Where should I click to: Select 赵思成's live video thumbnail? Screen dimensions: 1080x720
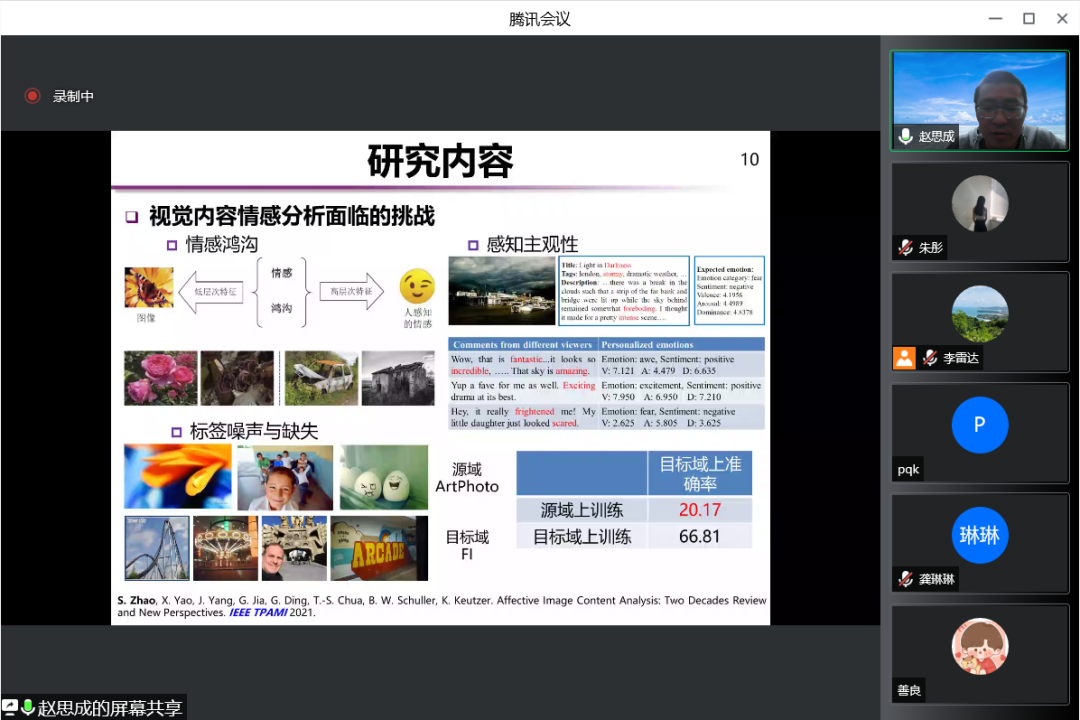(980, 100)
